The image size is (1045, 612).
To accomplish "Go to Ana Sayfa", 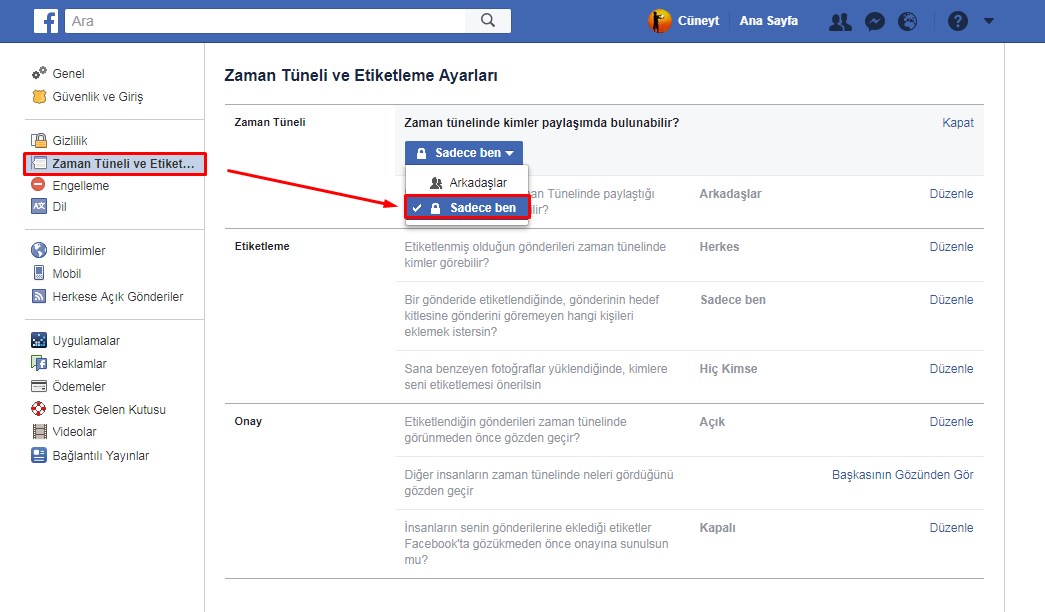I will pos(768,21).
